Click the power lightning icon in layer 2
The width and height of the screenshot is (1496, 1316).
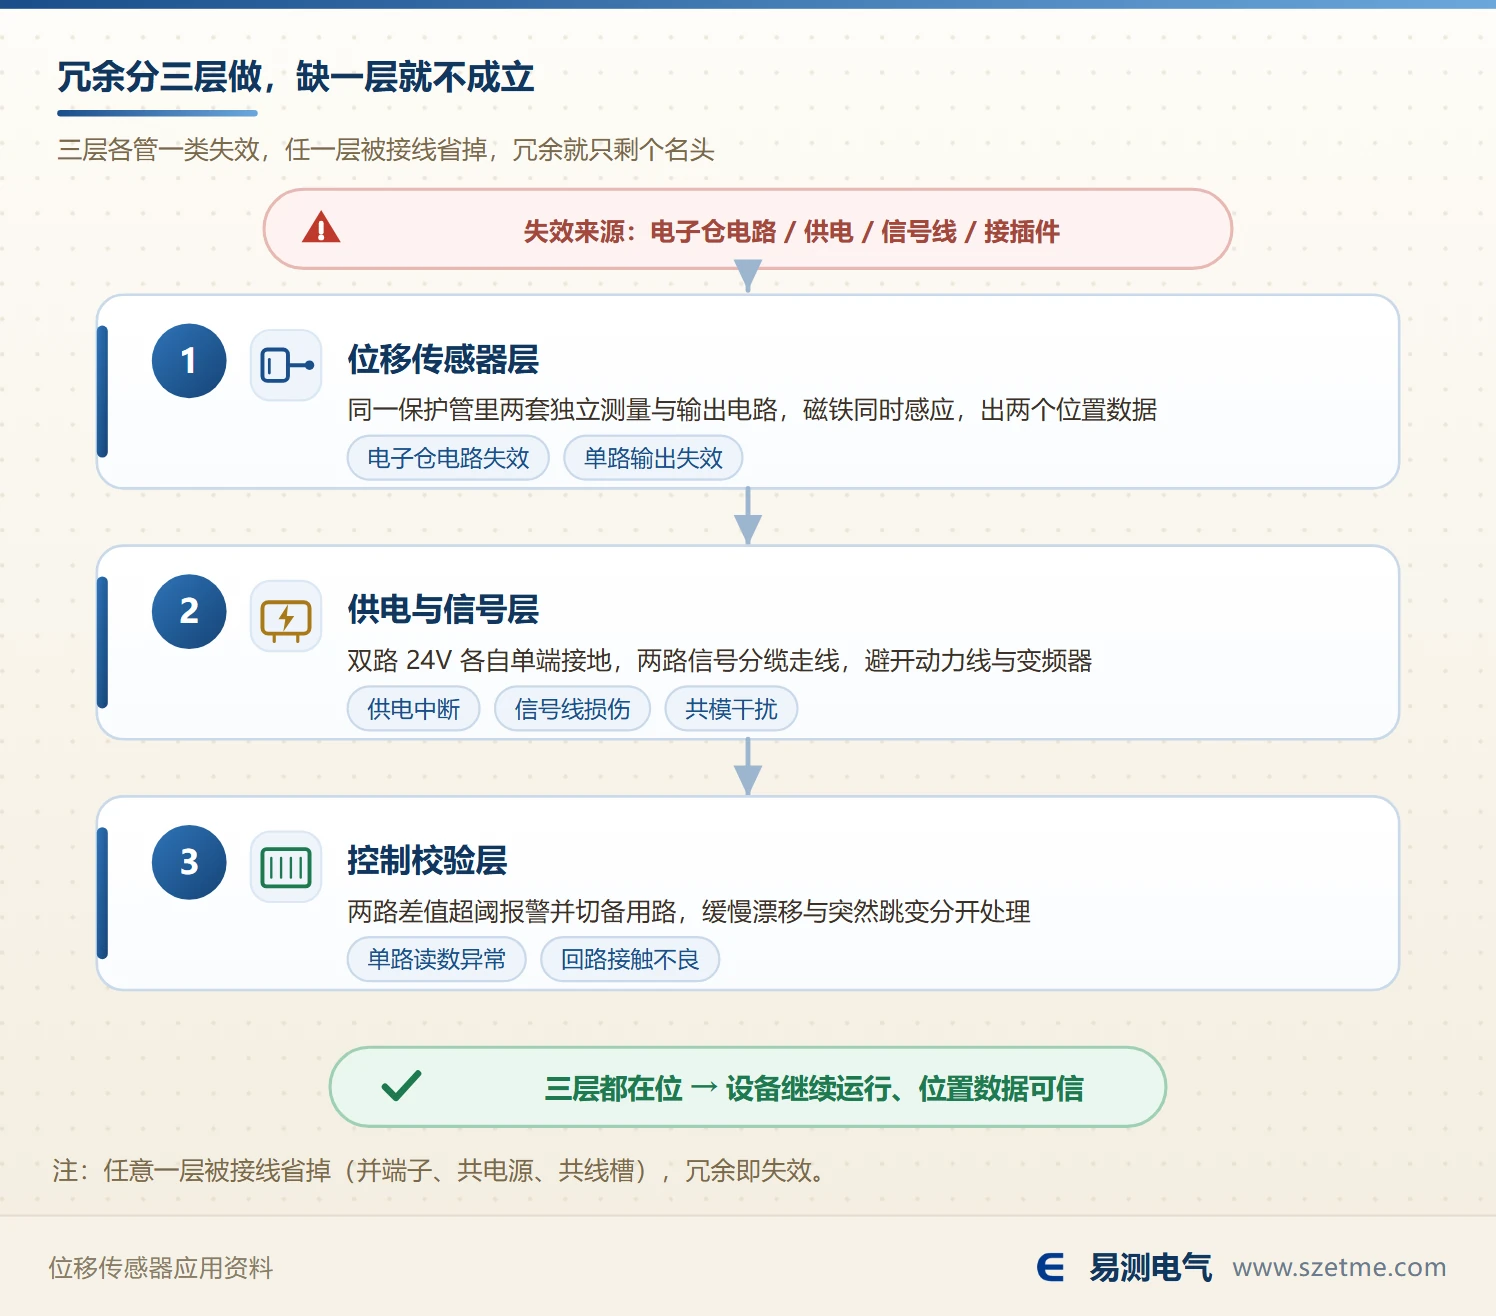[286, 616]
